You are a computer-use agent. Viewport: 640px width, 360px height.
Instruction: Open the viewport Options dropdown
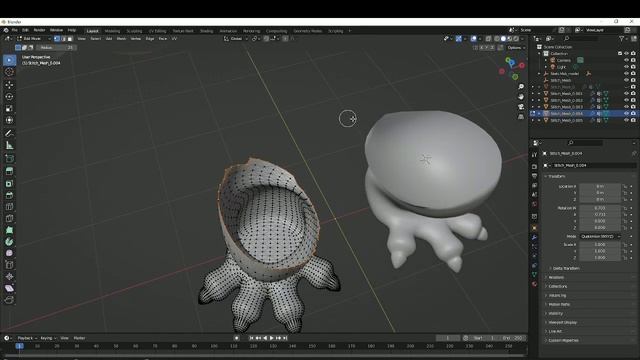pyautogui.click(x=516, y=47)
